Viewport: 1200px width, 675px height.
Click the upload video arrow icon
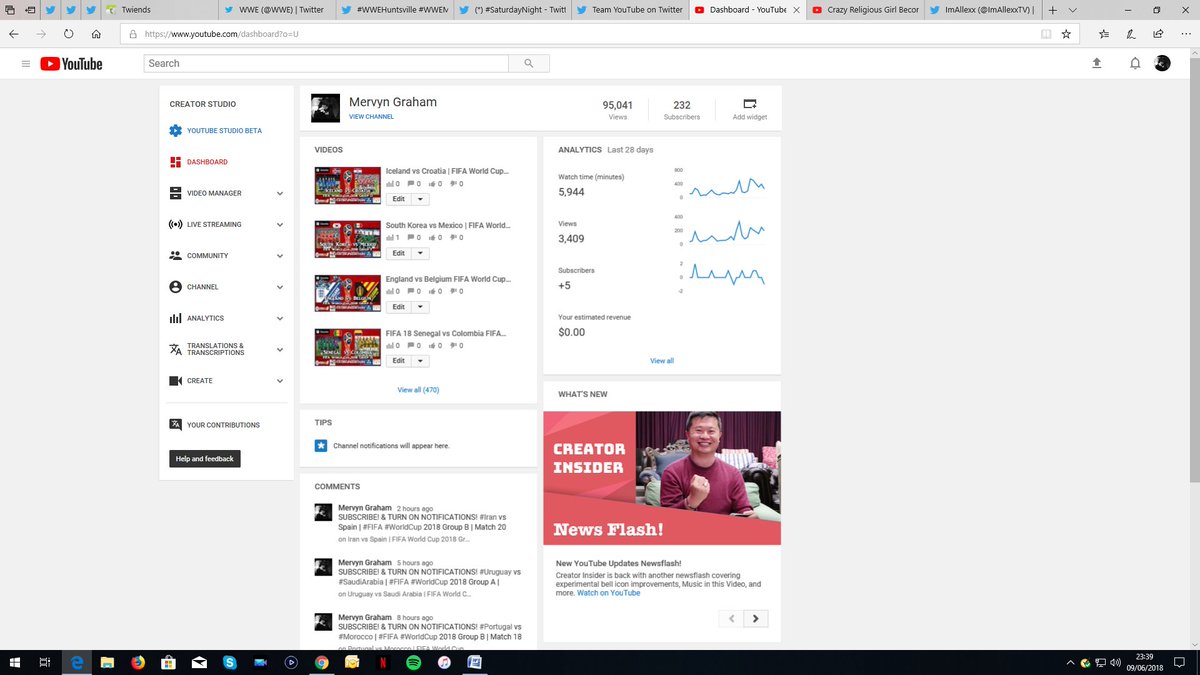coord(1096,63)
